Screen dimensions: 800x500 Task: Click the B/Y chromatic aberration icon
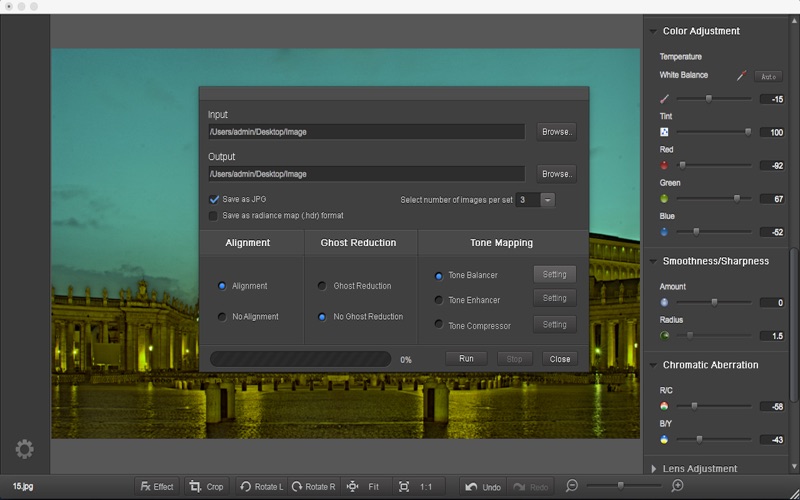point(664,439)
